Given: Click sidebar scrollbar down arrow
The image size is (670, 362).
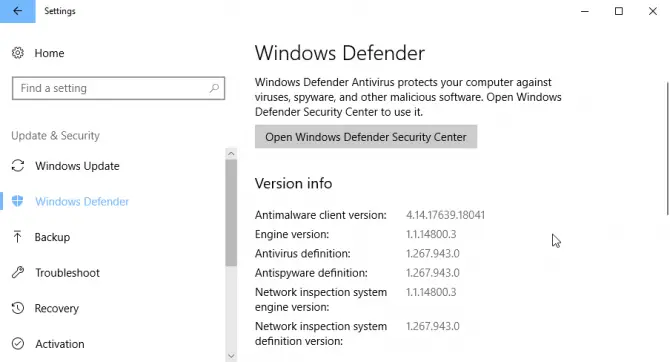Looking at the screenshot, I should tap(231, 356).
